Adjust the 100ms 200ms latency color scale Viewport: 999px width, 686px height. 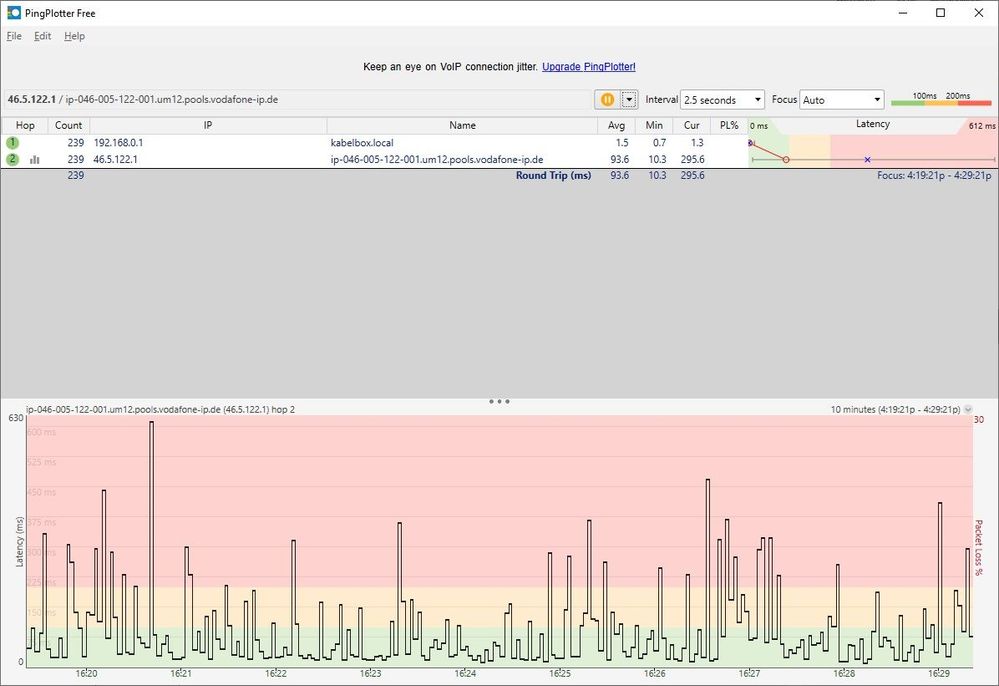[x=941, y=99]
